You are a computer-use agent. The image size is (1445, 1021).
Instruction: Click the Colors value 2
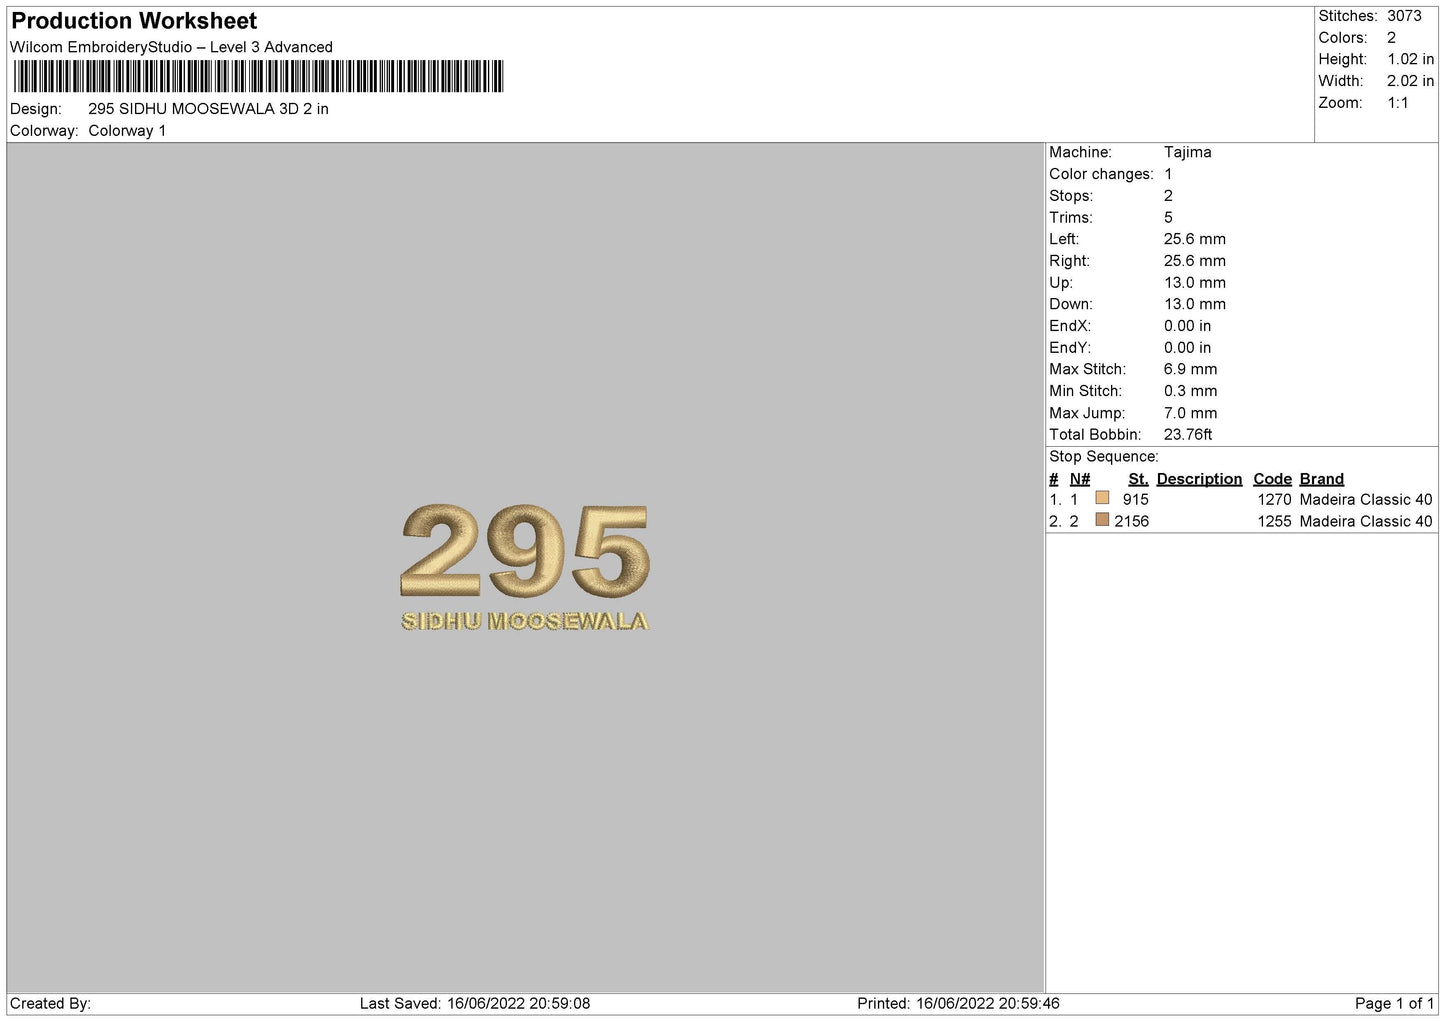1391,38
